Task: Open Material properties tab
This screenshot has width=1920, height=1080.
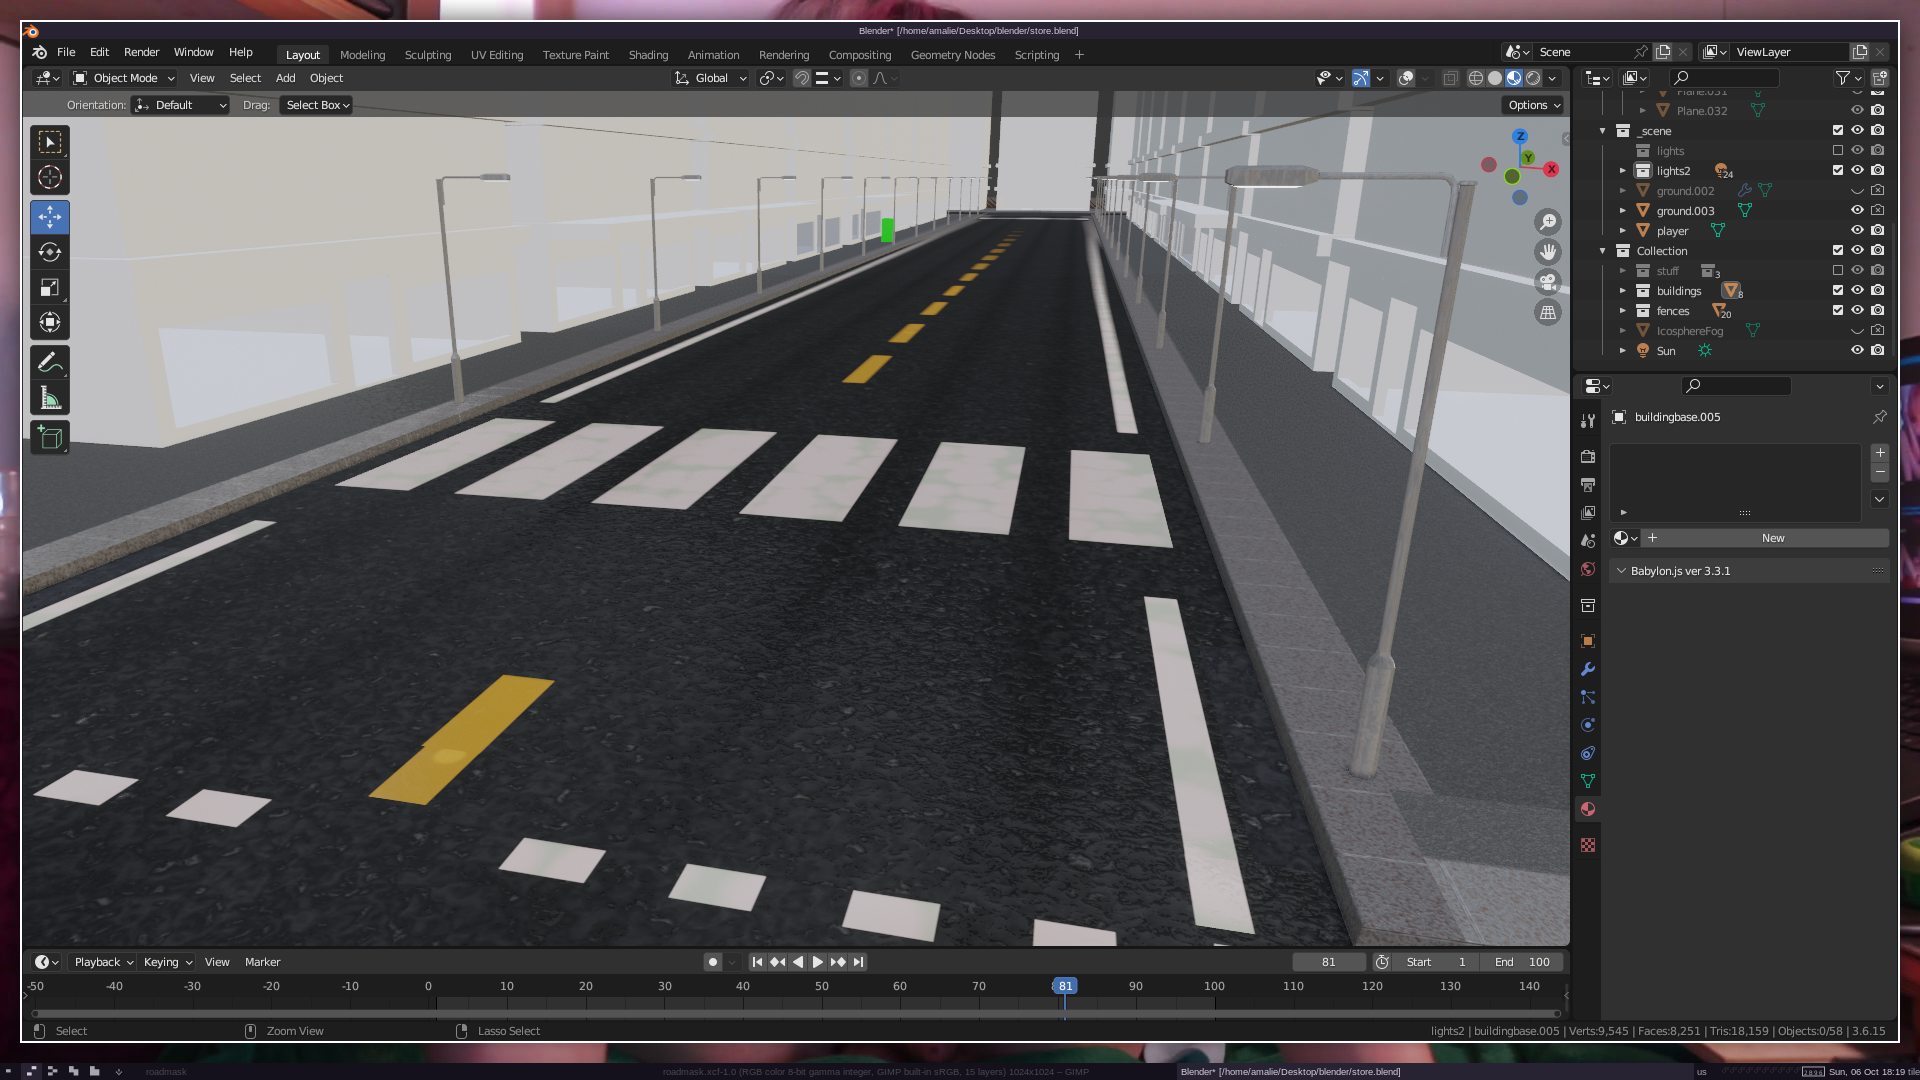Action: point(1588,809)
